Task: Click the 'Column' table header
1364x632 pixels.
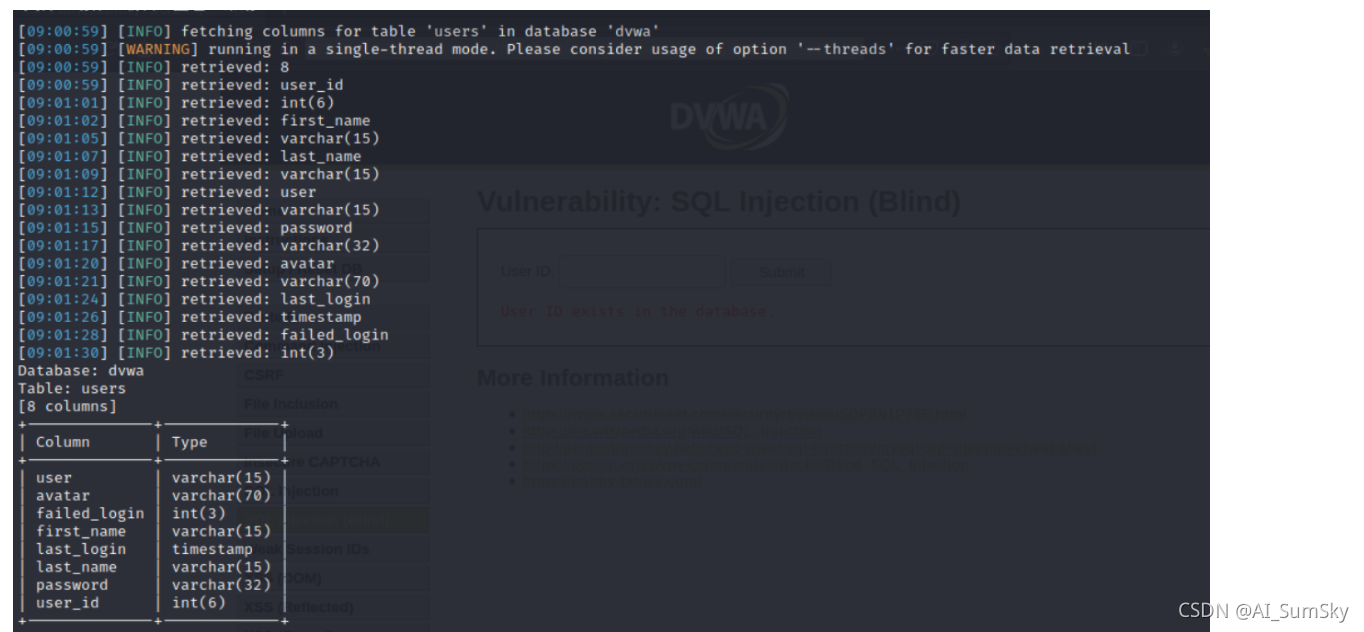Action: (63, 442)
